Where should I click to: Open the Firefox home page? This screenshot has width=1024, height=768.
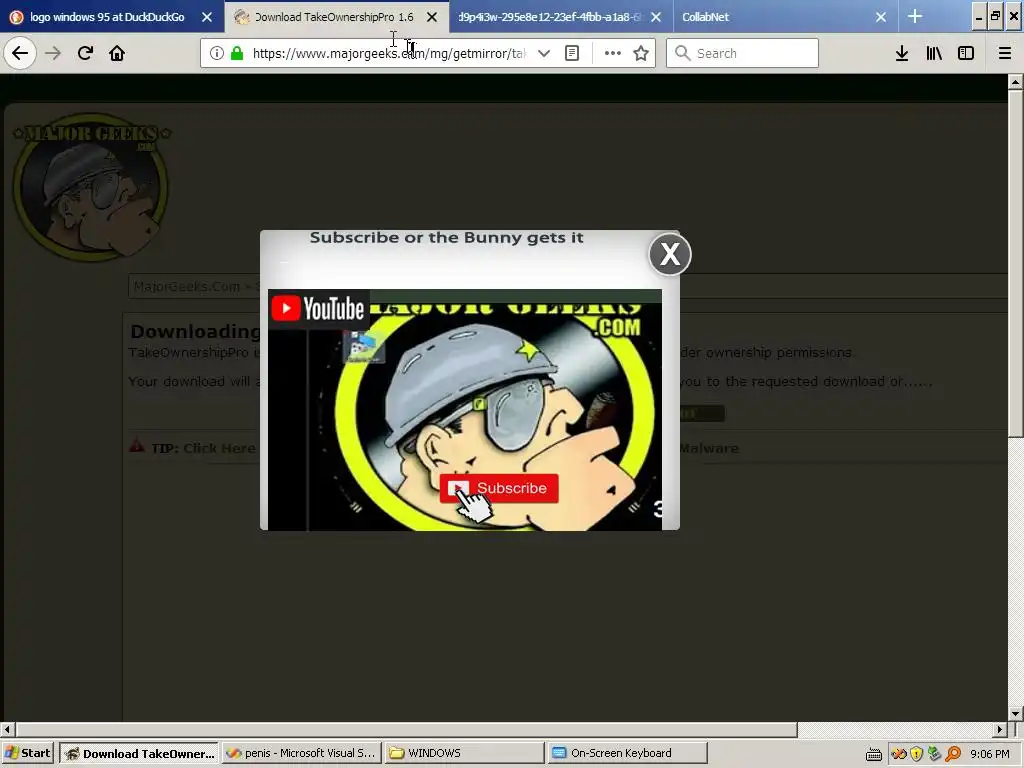click(x=117, y=53)
